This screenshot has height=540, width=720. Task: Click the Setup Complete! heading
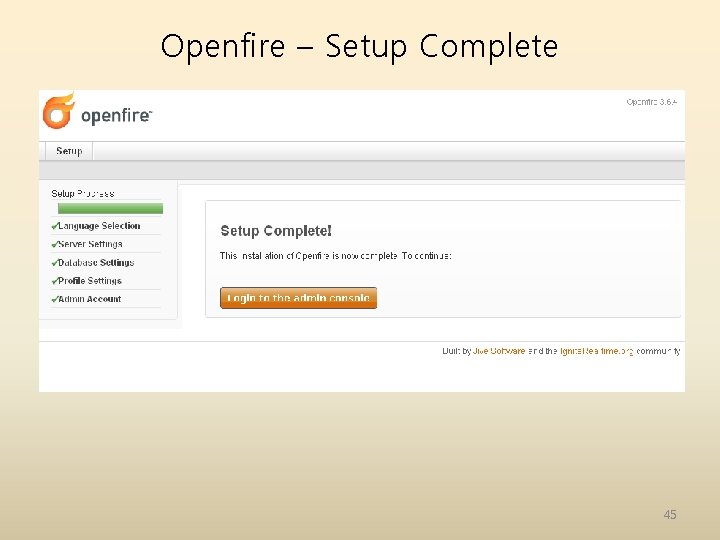click(276, 231)
